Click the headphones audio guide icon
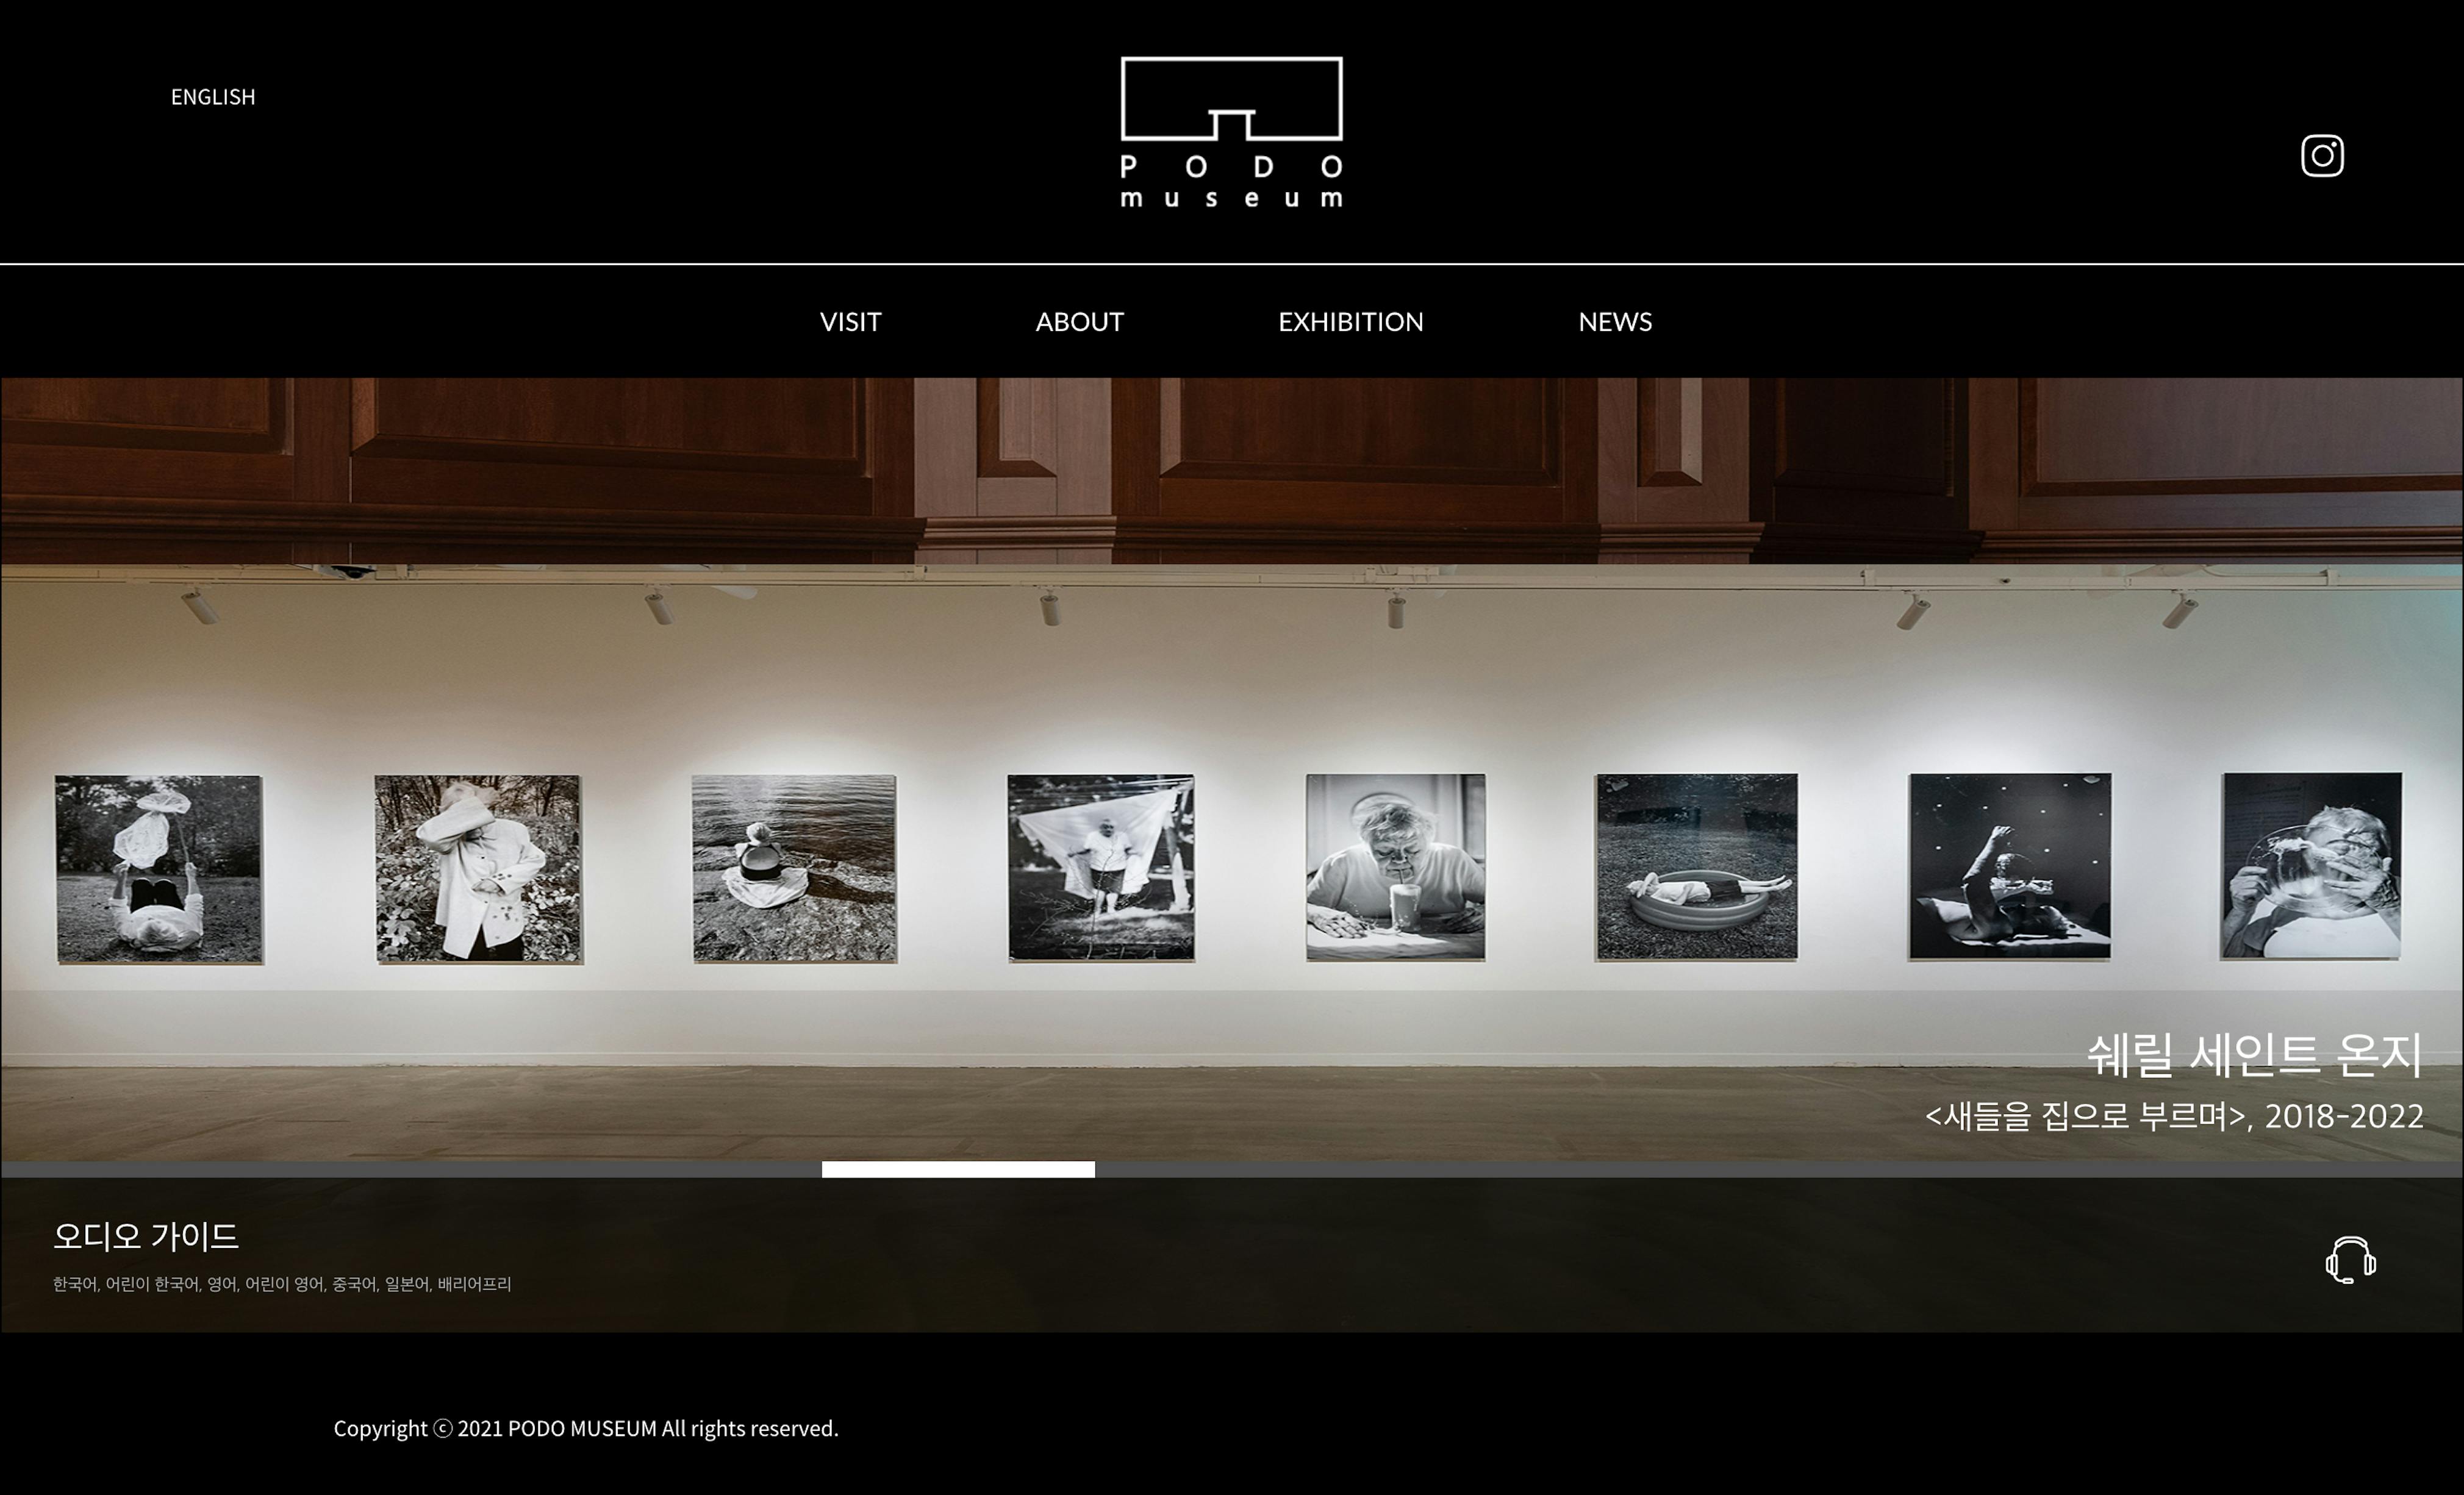2464x1495 pixels. click(x=2350, y=1259)
